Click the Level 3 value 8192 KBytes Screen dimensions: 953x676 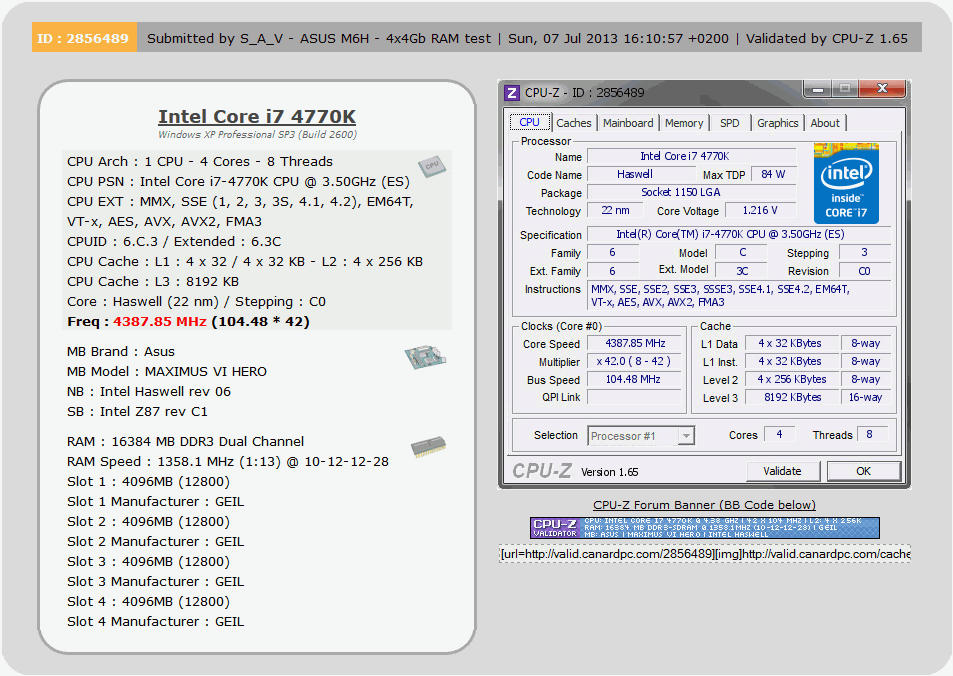(x=790, y=398)
